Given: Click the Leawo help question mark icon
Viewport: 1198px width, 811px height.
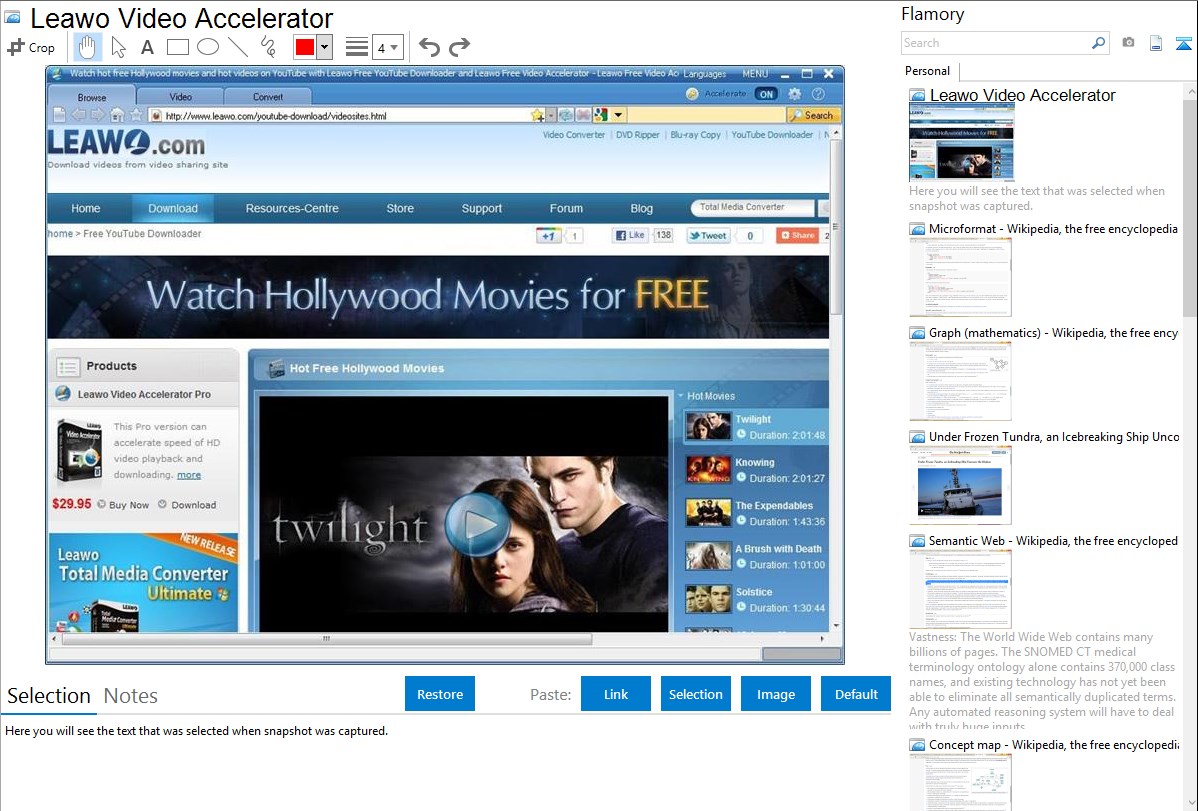Looking at the screenshot, I should point(818,94).
